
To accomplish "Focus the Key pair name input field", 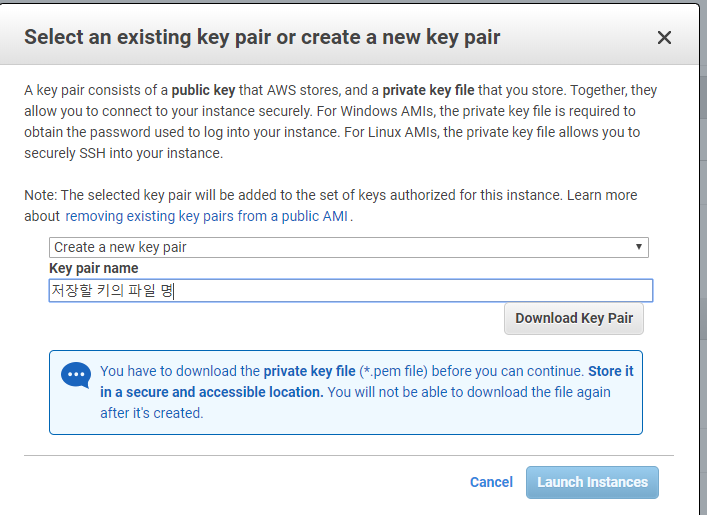I will (350, 290).
